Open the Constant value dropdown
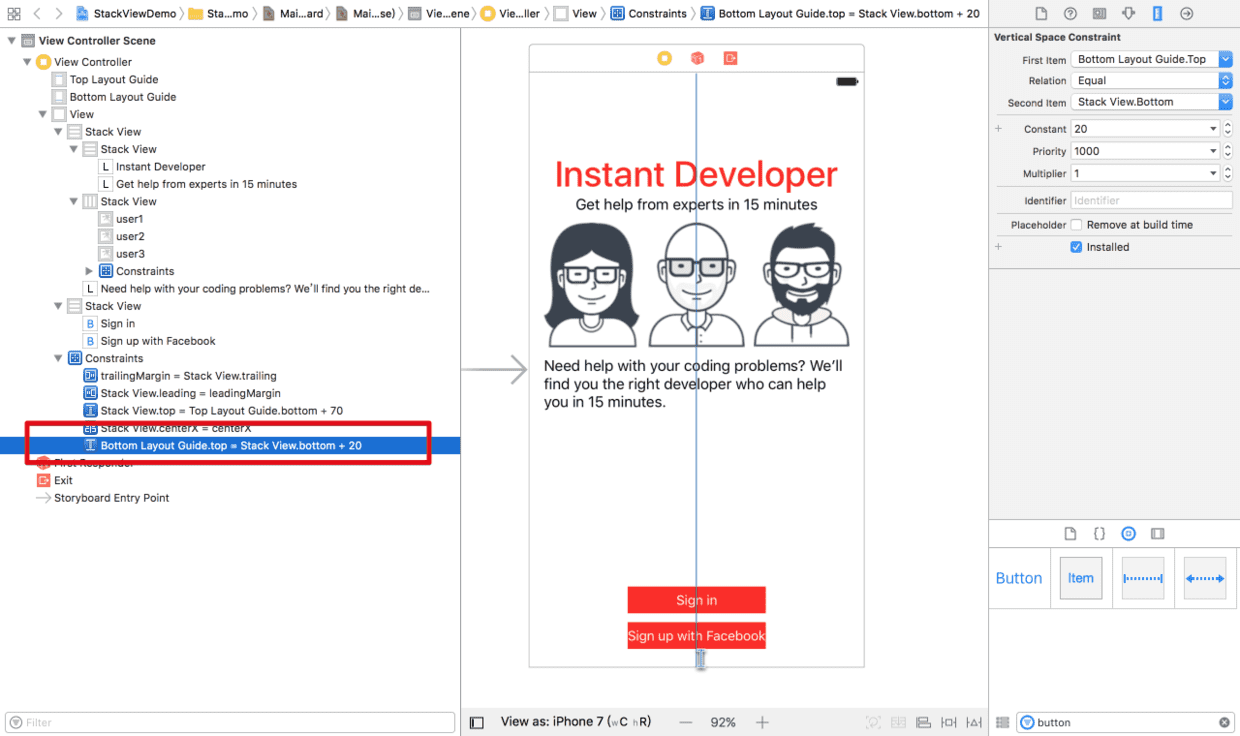The height and width of the screenshot is (736, 1240). tap(1213, 129)
